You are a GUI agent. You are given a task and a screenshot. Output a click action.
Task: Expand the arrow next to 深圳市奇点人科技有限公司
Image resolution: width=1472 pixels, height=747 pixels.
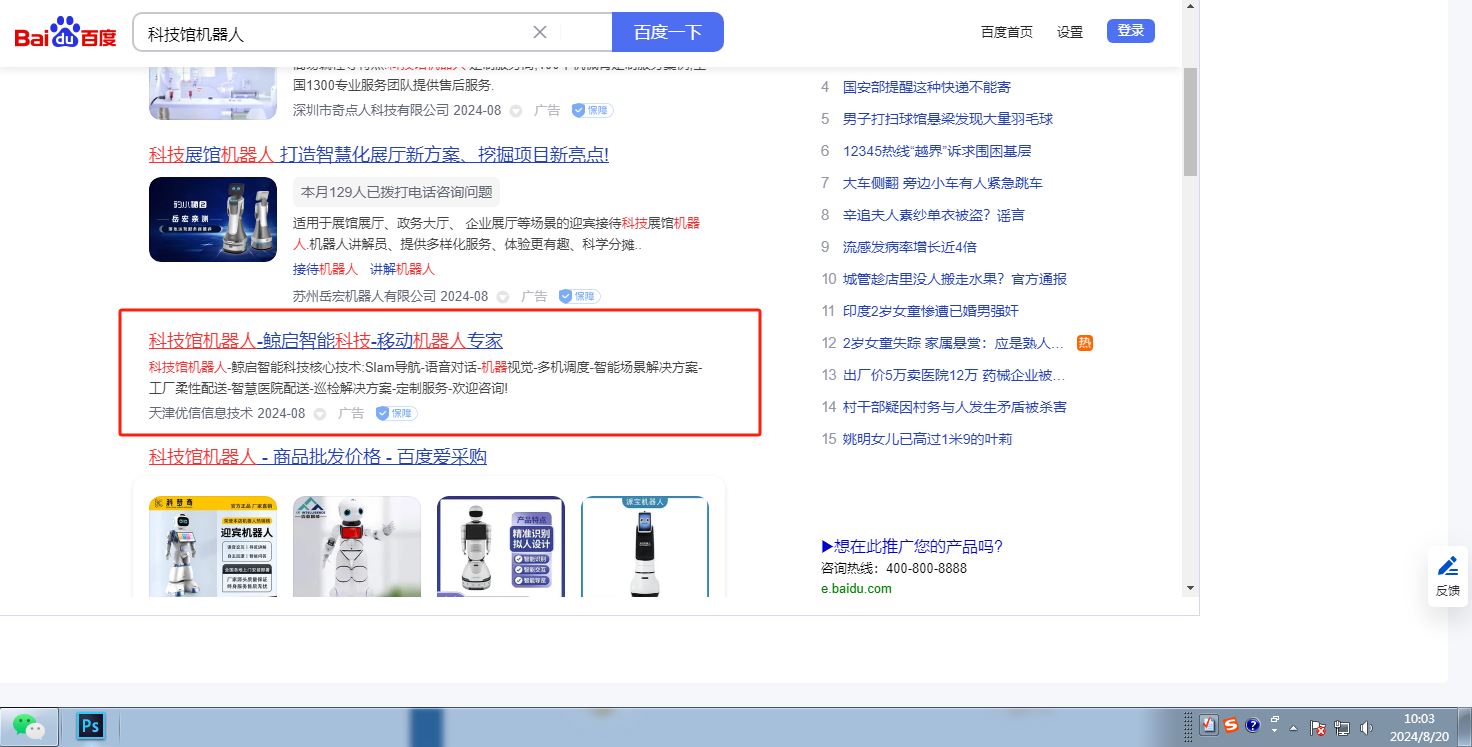point(516,111)
